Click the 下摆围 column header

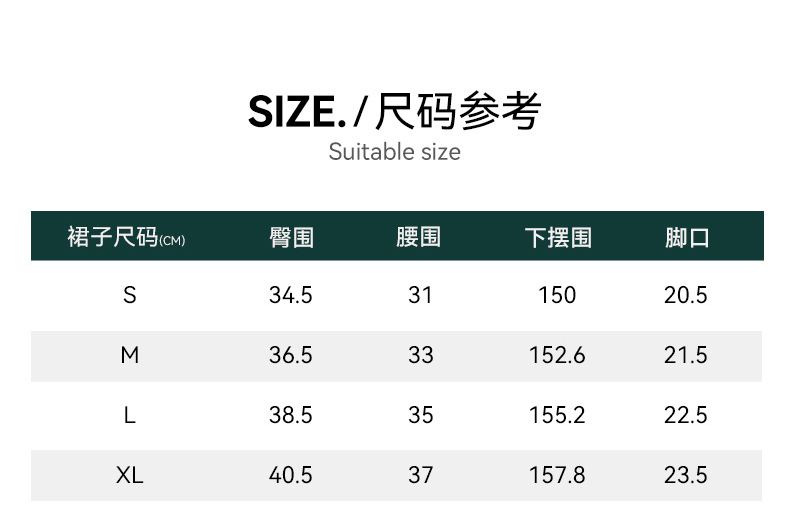557,238
